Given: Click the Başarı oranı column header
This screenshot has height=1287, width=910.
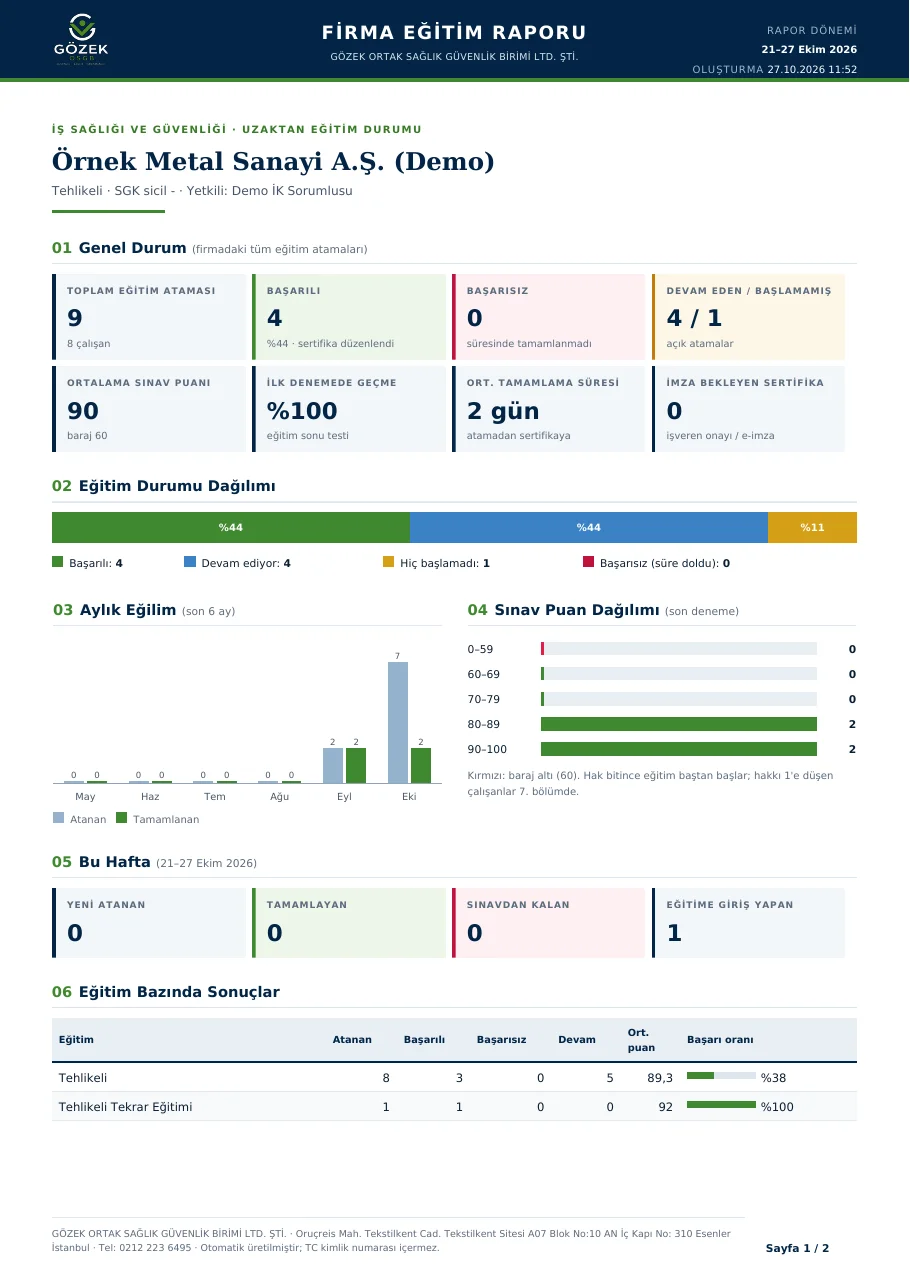Looking at the screenshot, I should 720,1040.
